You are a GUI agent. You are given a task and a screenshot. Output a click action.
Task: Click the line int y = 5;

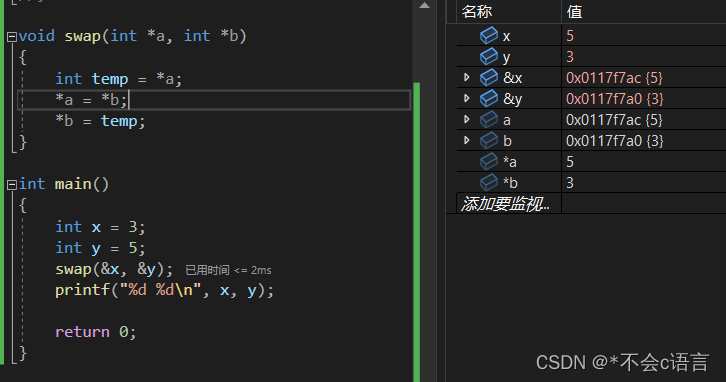pyautogui.click(x=100, y=248)
